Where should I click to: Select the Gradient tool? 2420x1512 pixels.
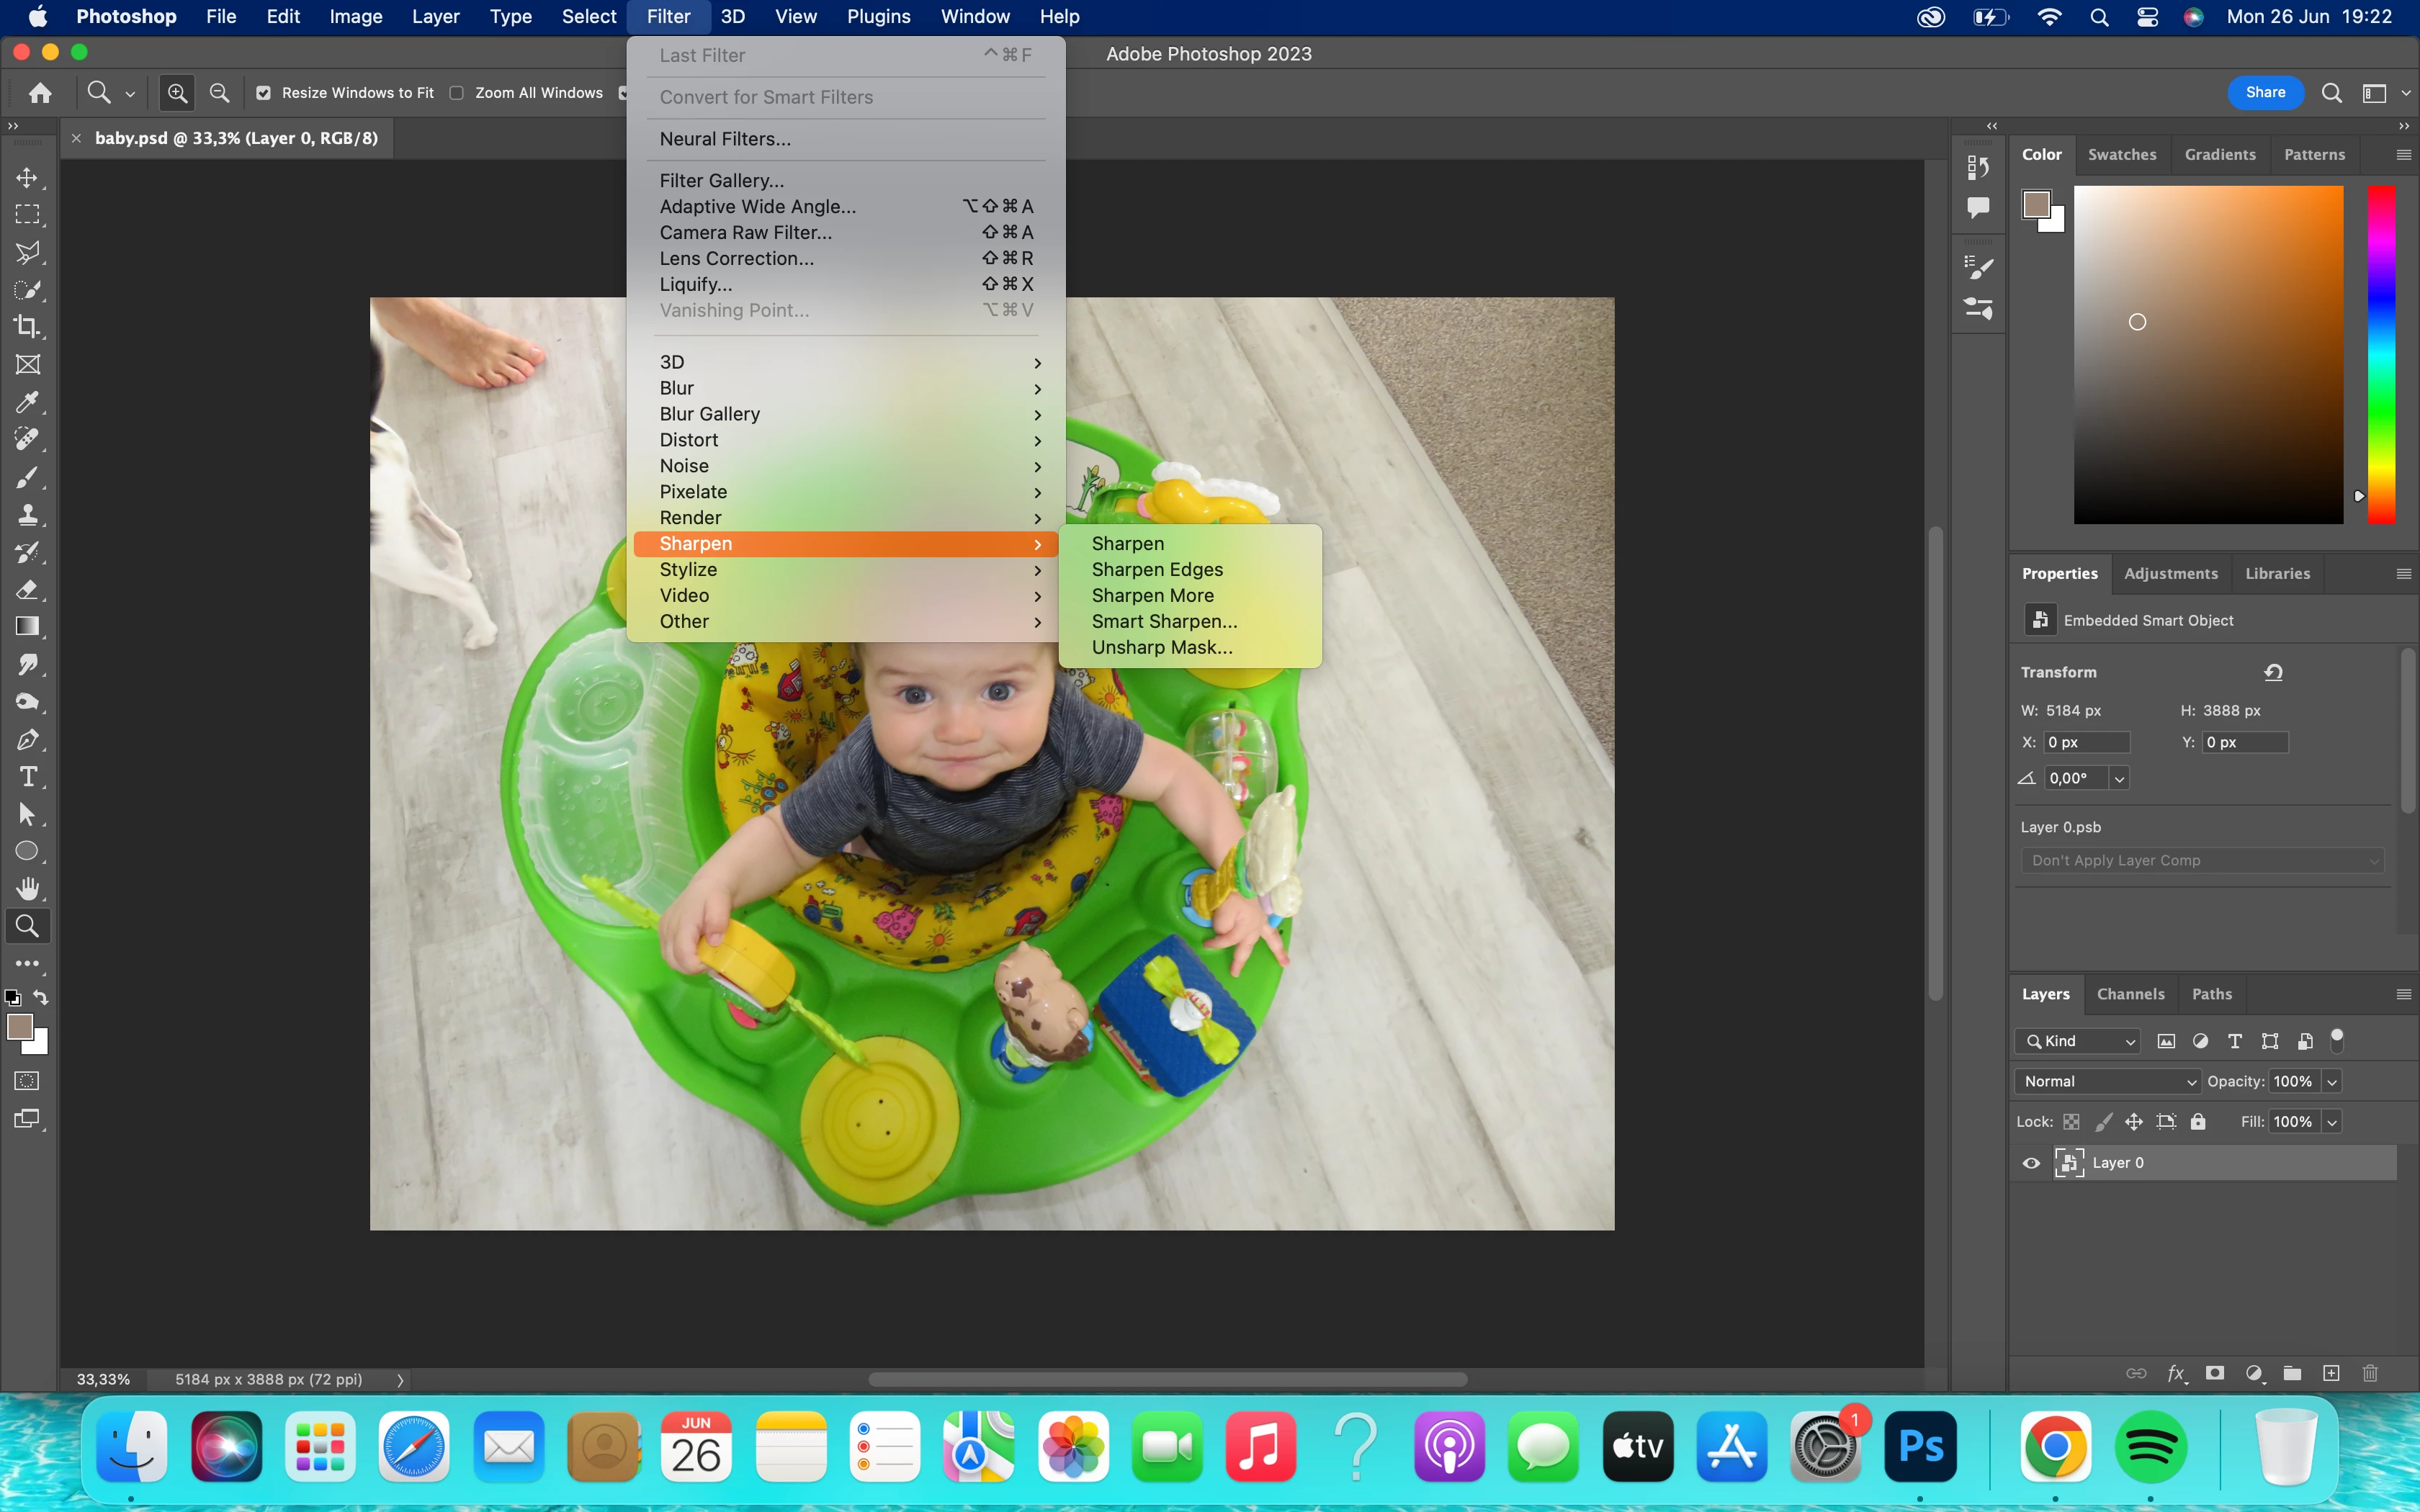click(27, 627)
